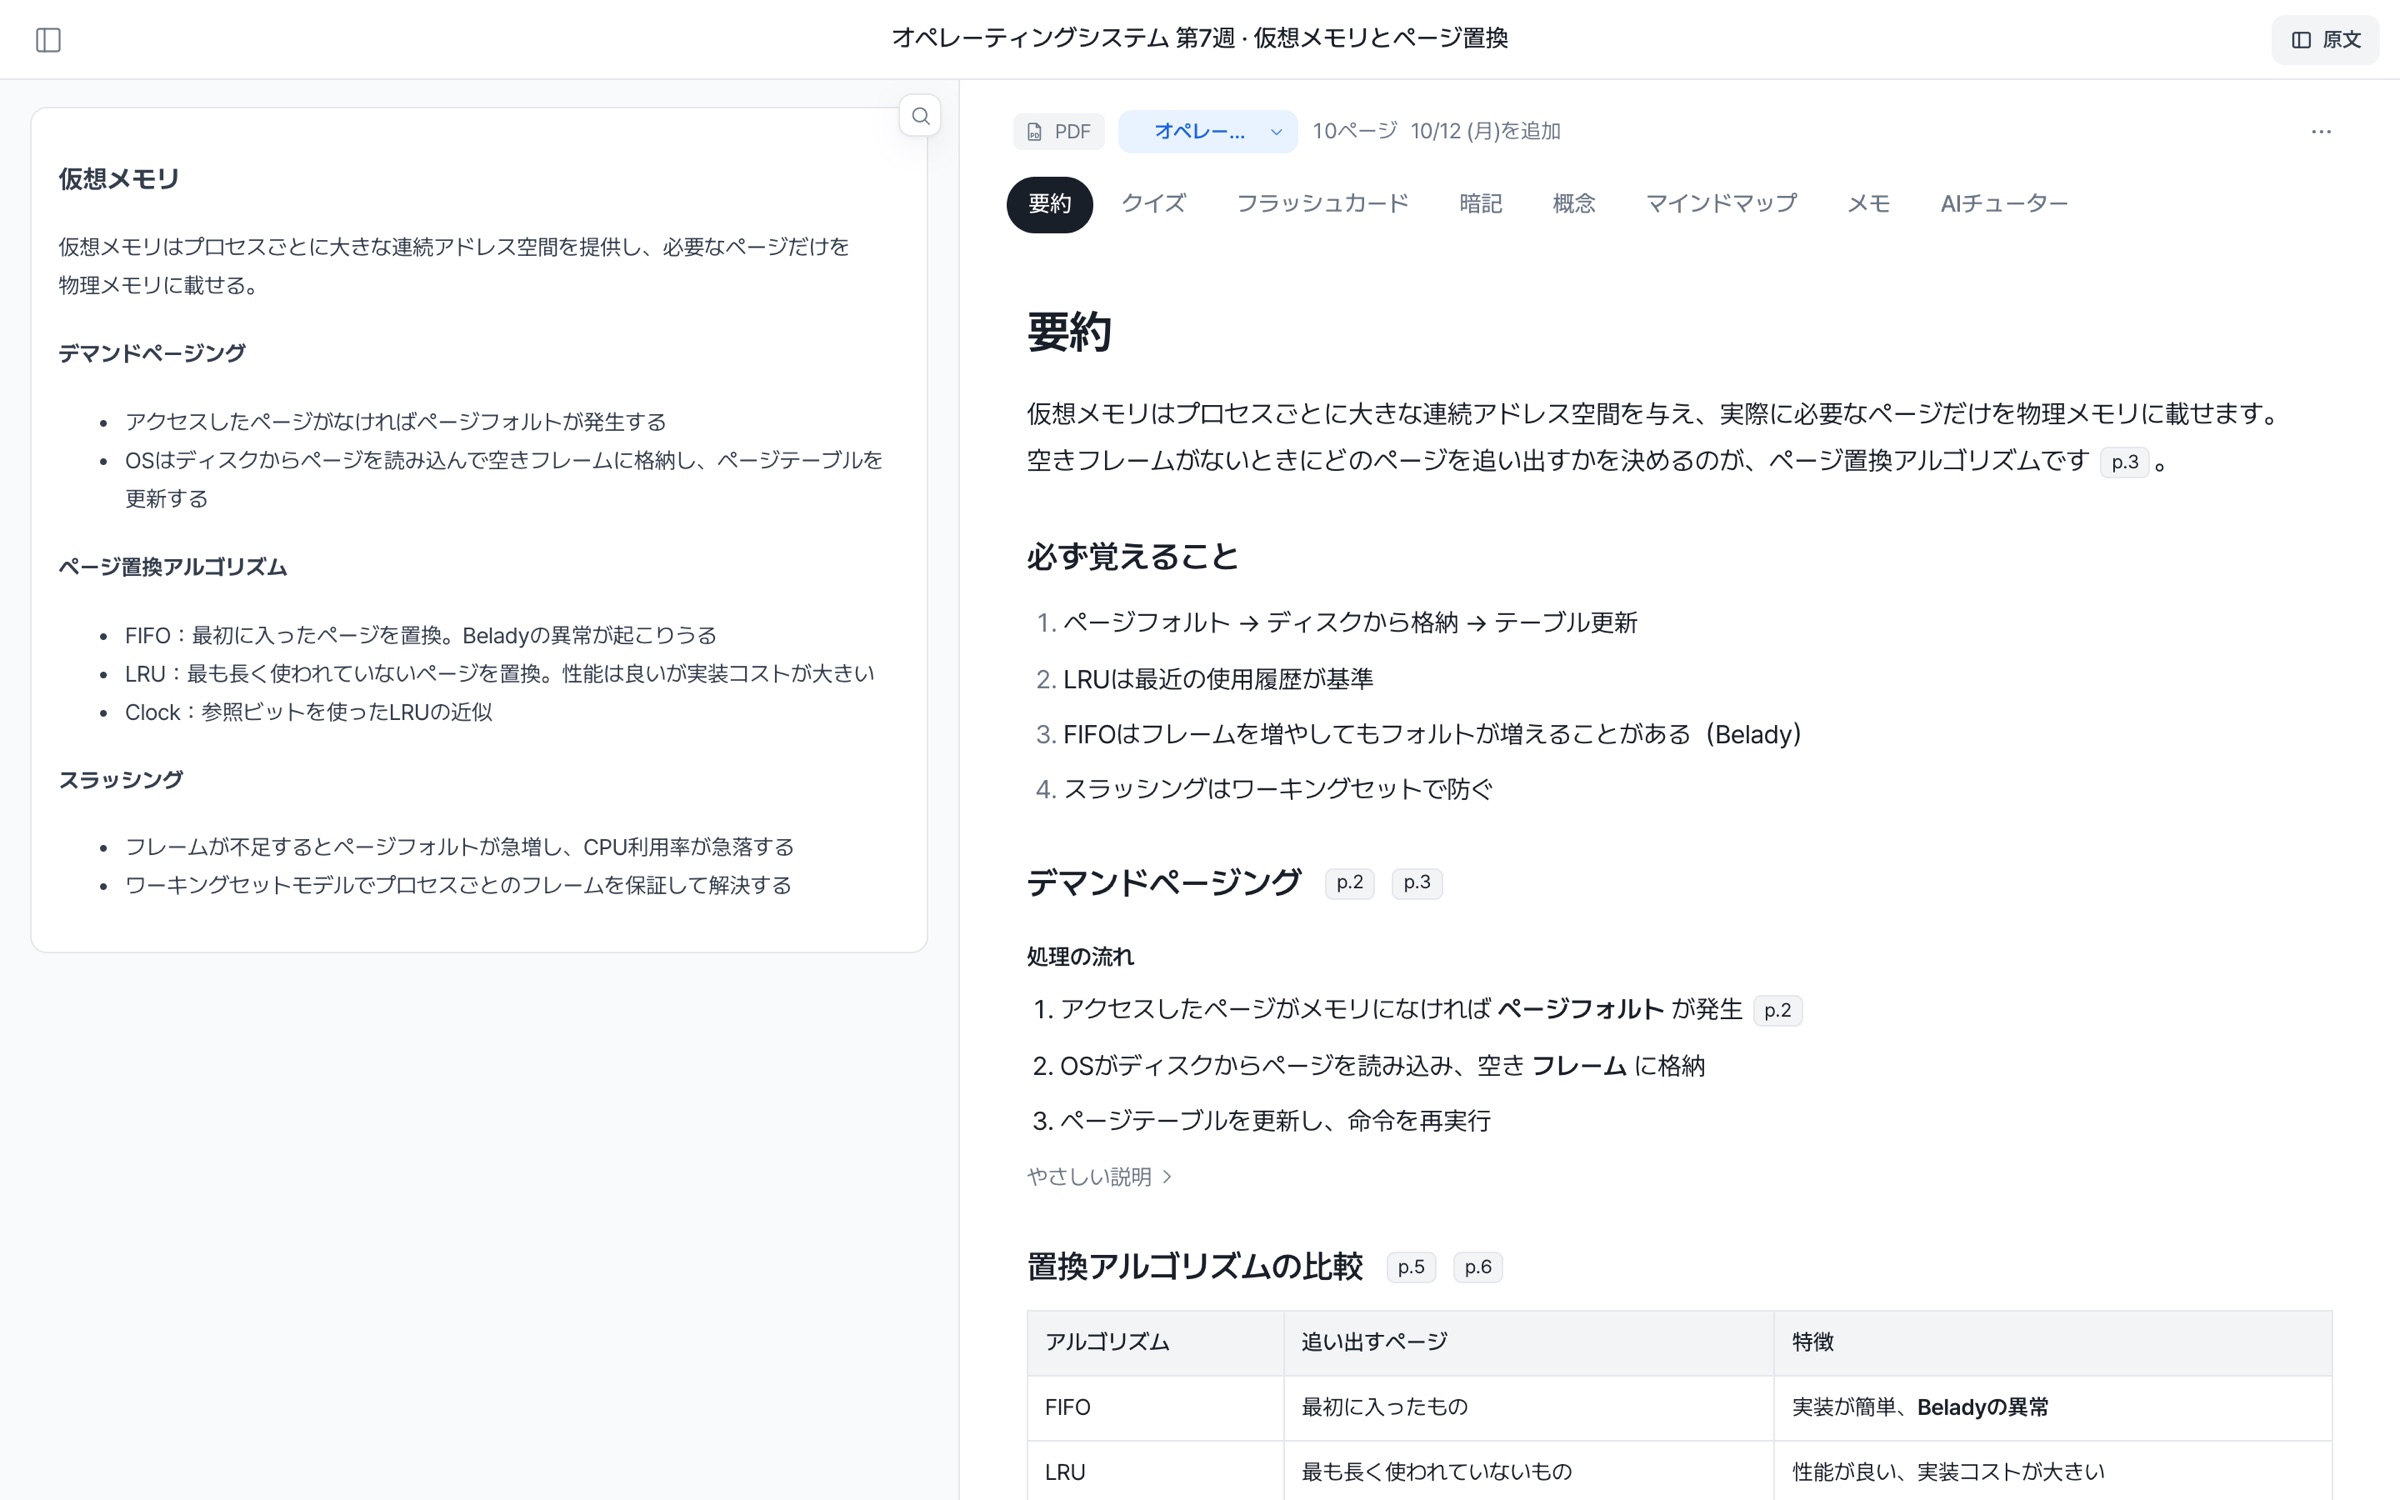Screen dimensions: 2400x1500
Task: Click the 追い出すページ column header
Action: point(1528,1343)
